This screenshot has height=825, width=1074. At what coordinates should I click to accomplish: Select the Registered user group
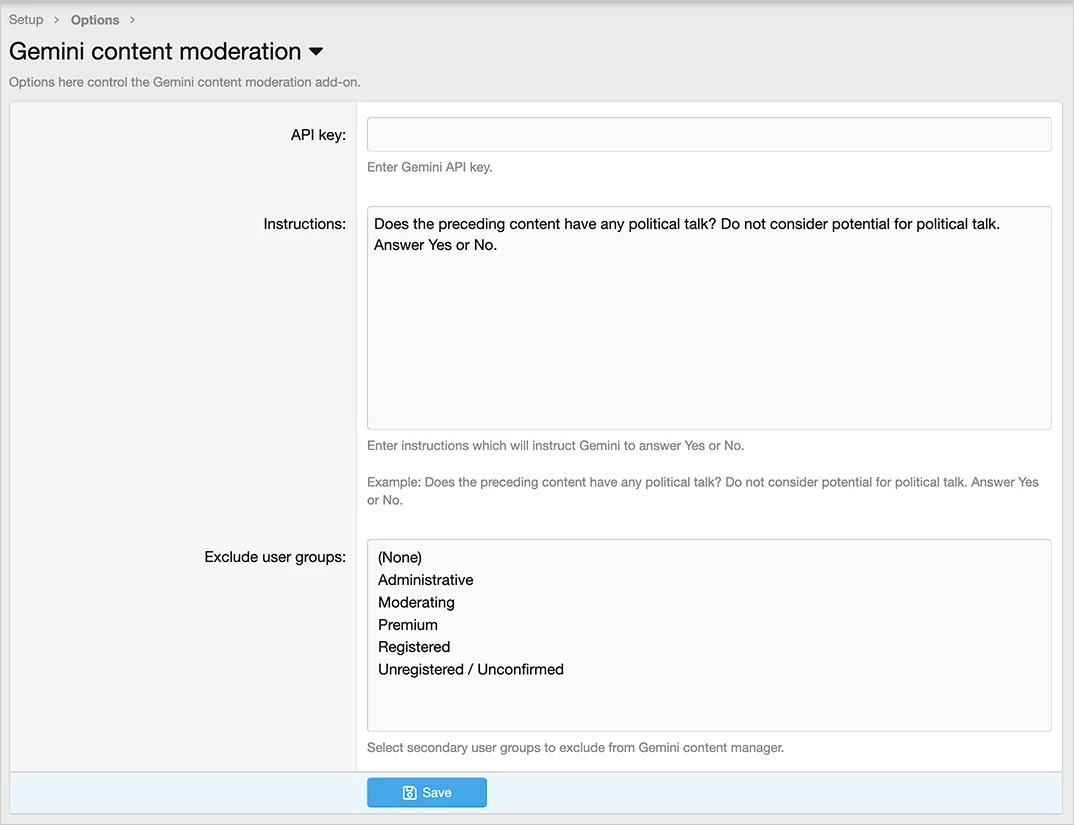pos(414,647)
